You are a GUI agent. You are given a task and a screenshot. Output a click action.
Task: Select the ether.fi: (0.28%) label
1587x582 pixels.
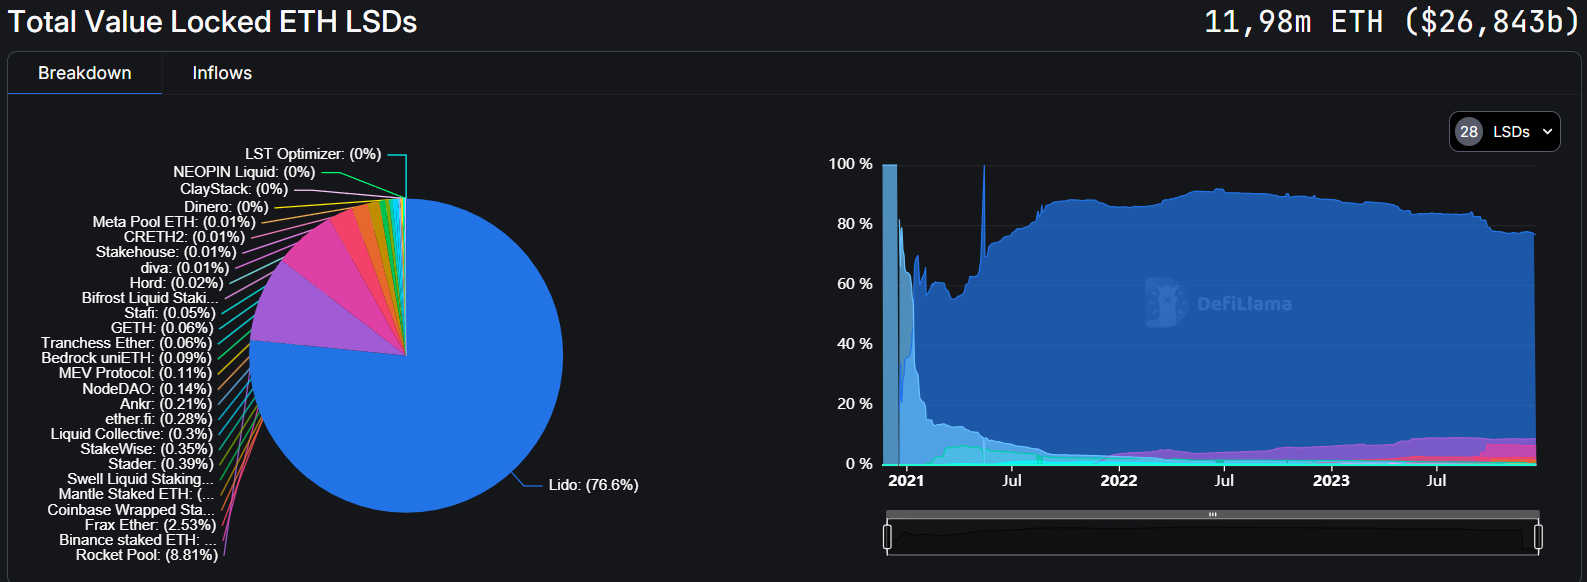point(159,419)
